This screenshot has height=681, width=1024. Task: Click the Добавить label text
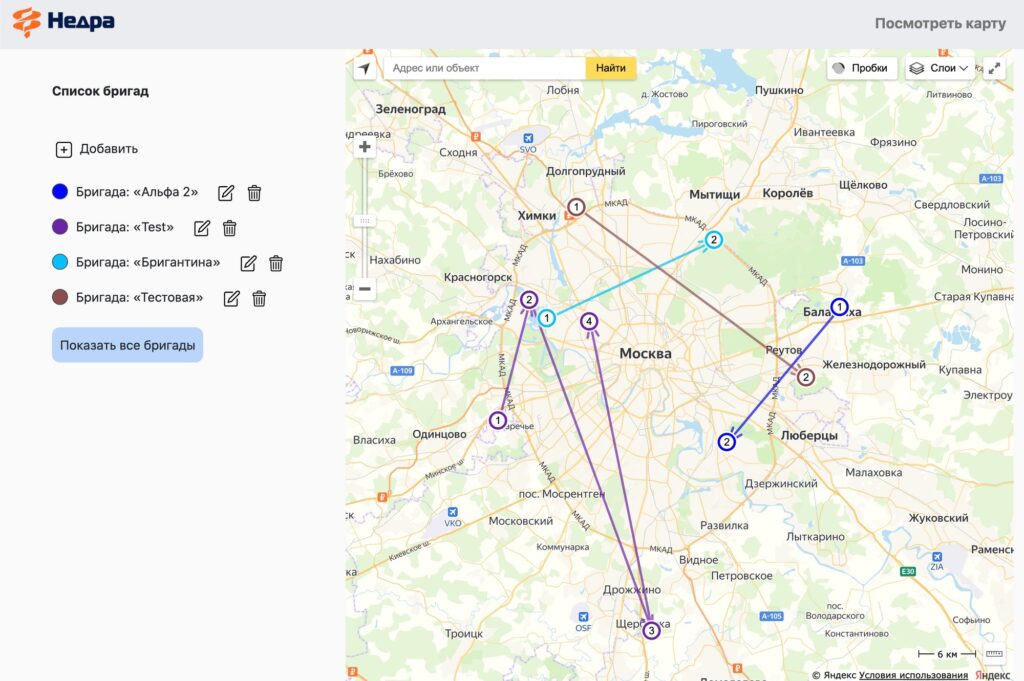(108, 149)
